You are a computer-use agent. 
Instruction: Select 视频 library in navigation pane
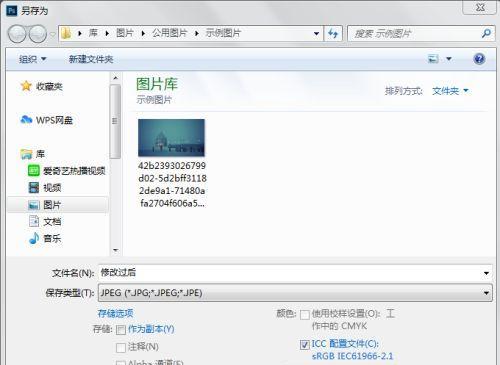coord(52,188)
